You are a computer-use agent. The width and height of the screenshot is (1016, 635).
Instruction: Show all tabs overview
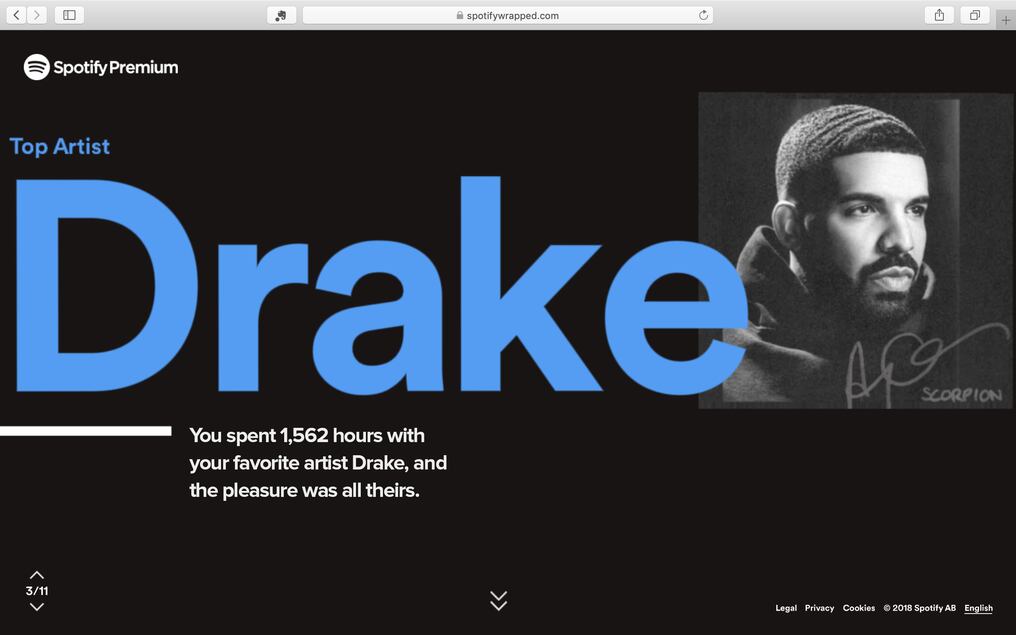(975, 15)
